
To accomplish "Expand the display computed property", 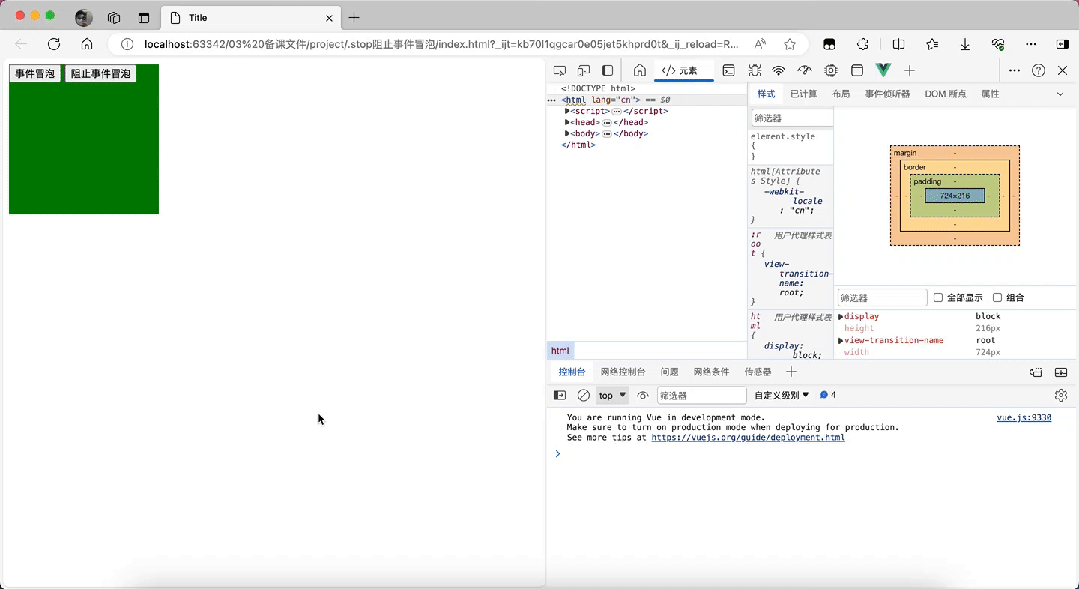I will pos(840,317).
